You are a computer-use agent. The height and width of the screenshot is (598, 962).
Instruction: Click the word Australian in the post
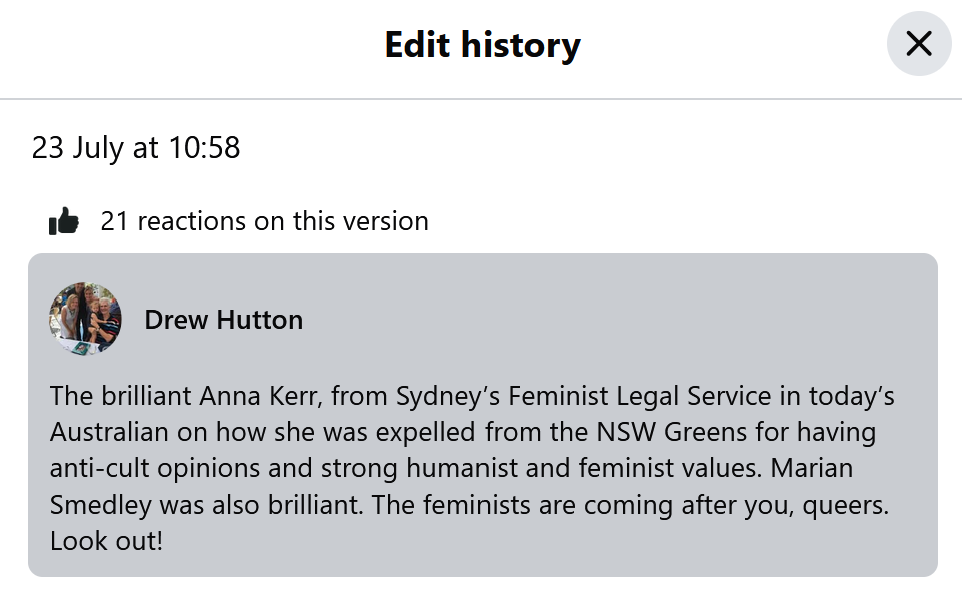pos(109,432)
